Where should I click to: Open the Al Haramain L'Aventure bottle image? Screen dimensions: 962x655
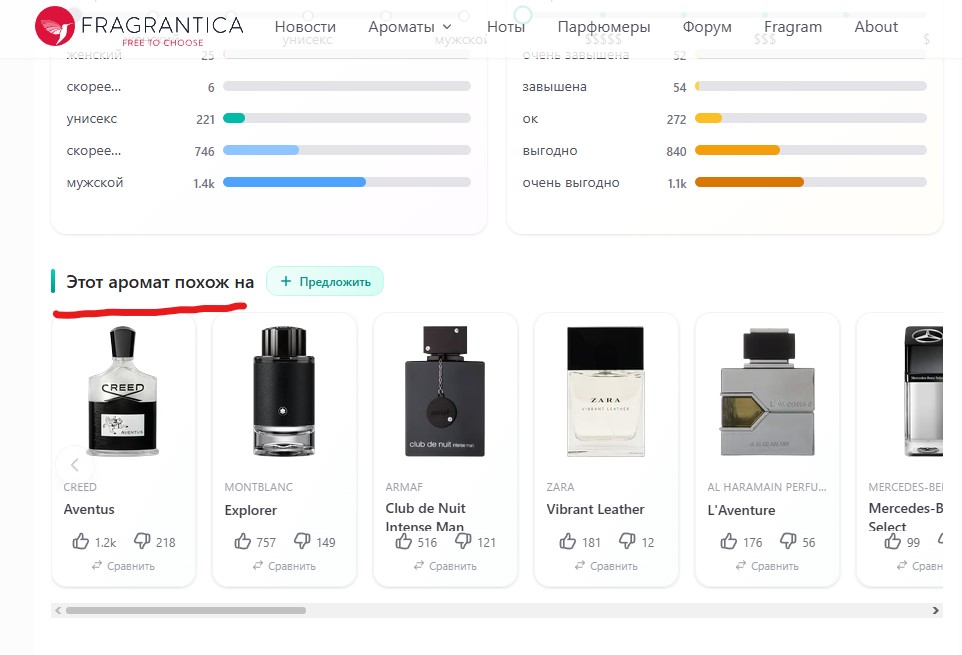(767, 393)
